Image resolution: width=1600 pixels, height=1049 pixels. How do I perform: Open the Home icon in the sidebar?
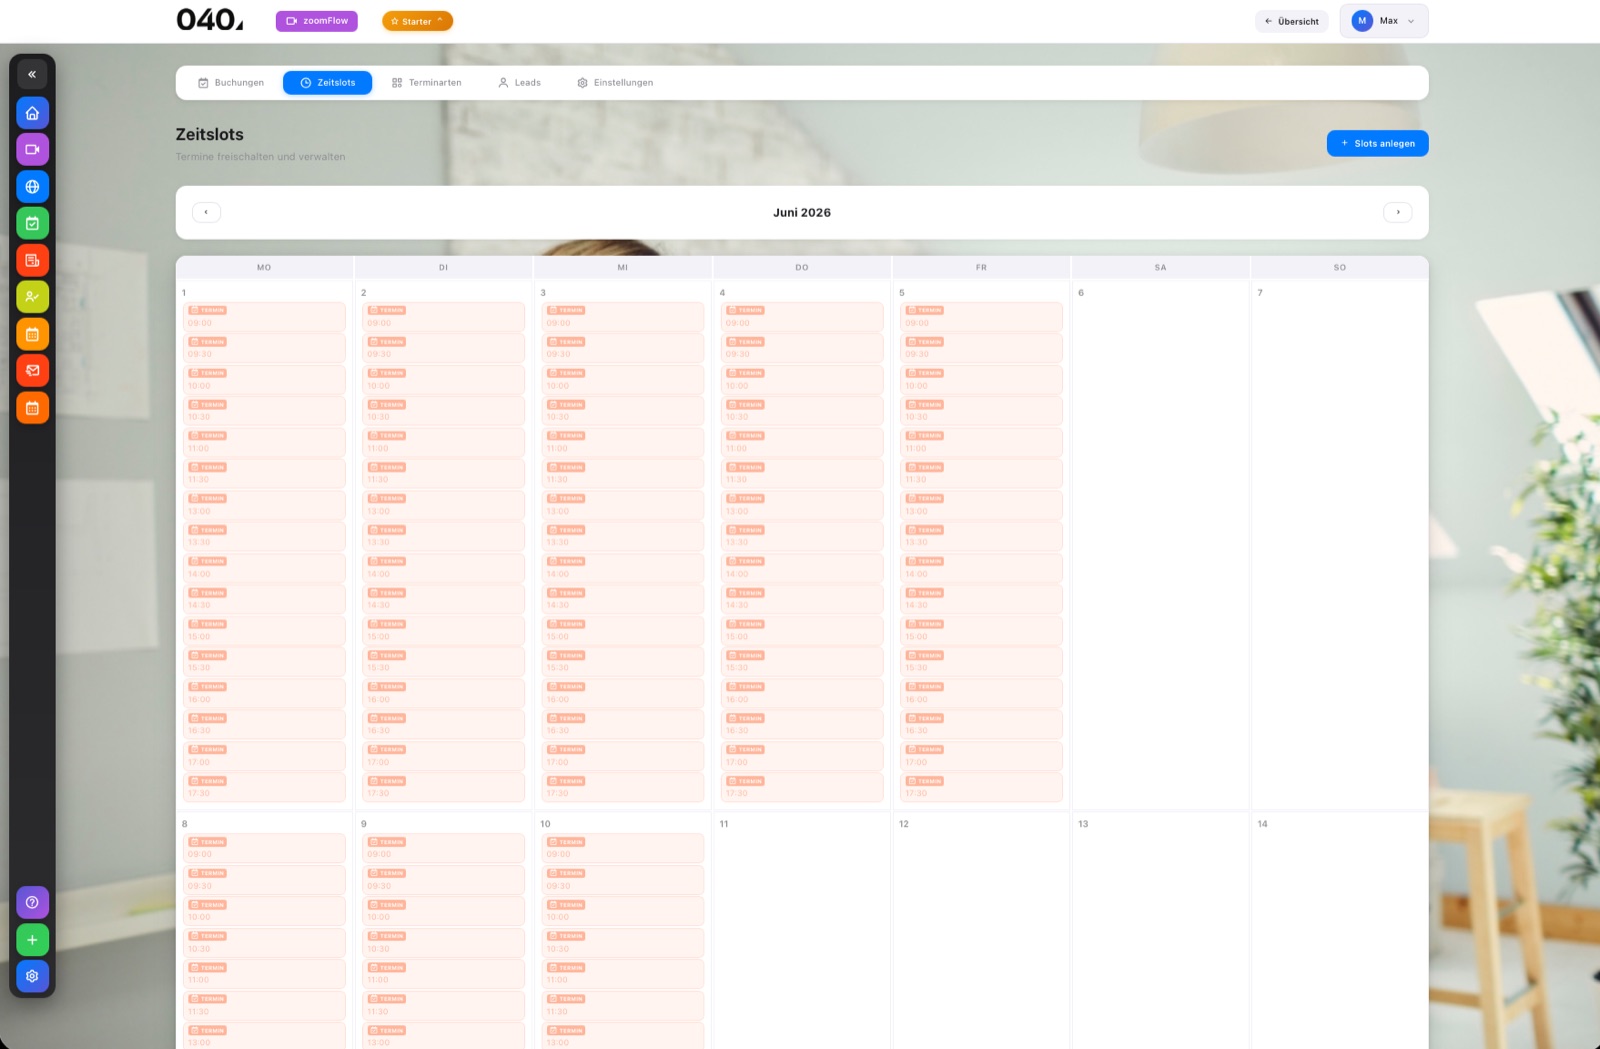tap(32, 113)
